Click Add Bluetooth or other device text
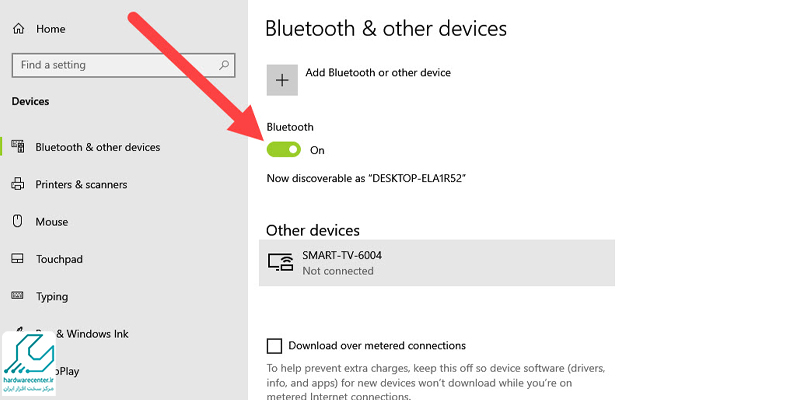800x400 pixels. pyautogui.click(x=378, y=72)
